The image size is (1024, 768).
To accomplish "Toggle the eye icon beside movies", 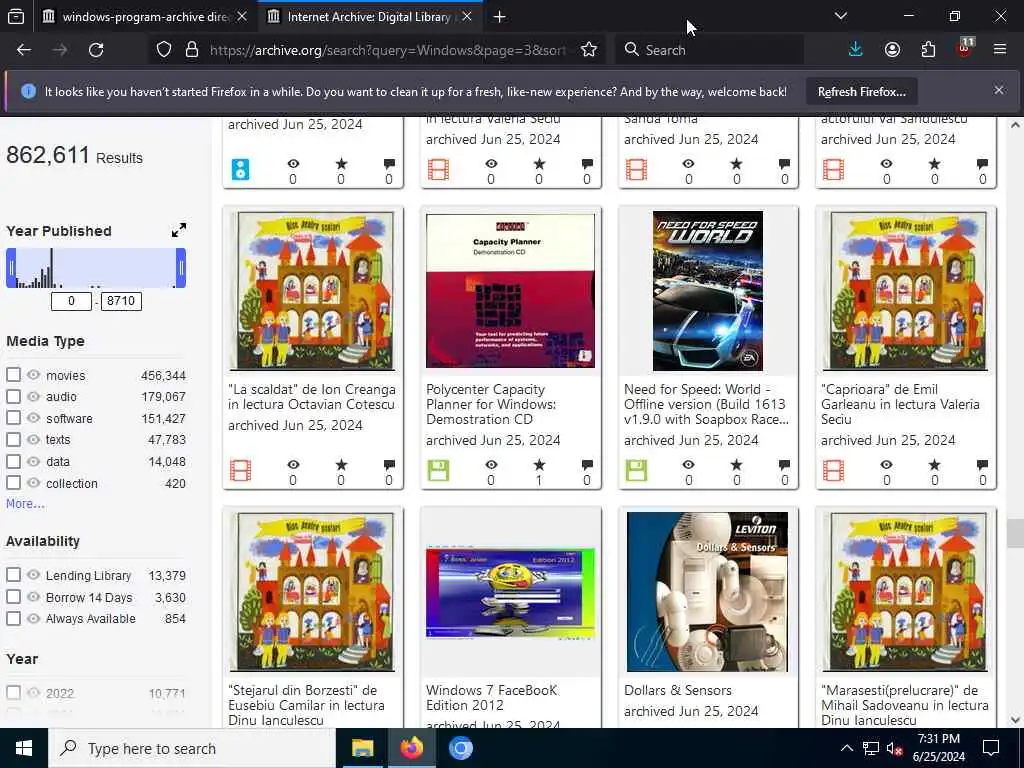I will click(x=33, y=375).
